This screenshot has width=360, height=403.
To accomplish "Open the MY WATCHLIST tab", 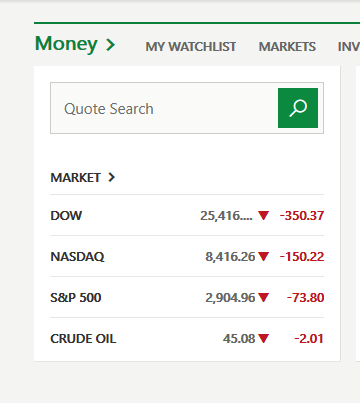I will pos(191,47).
